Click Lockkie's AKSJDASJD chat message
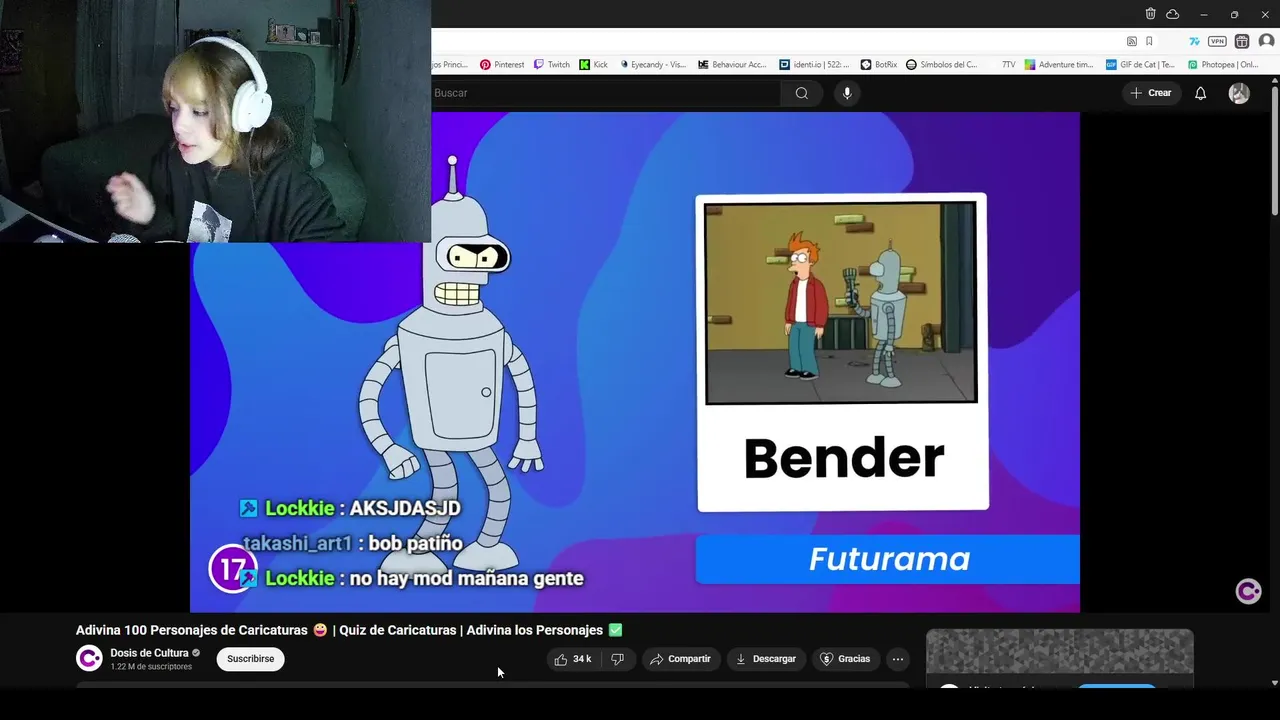This screenshot has width=1280, height=720. 350,508
